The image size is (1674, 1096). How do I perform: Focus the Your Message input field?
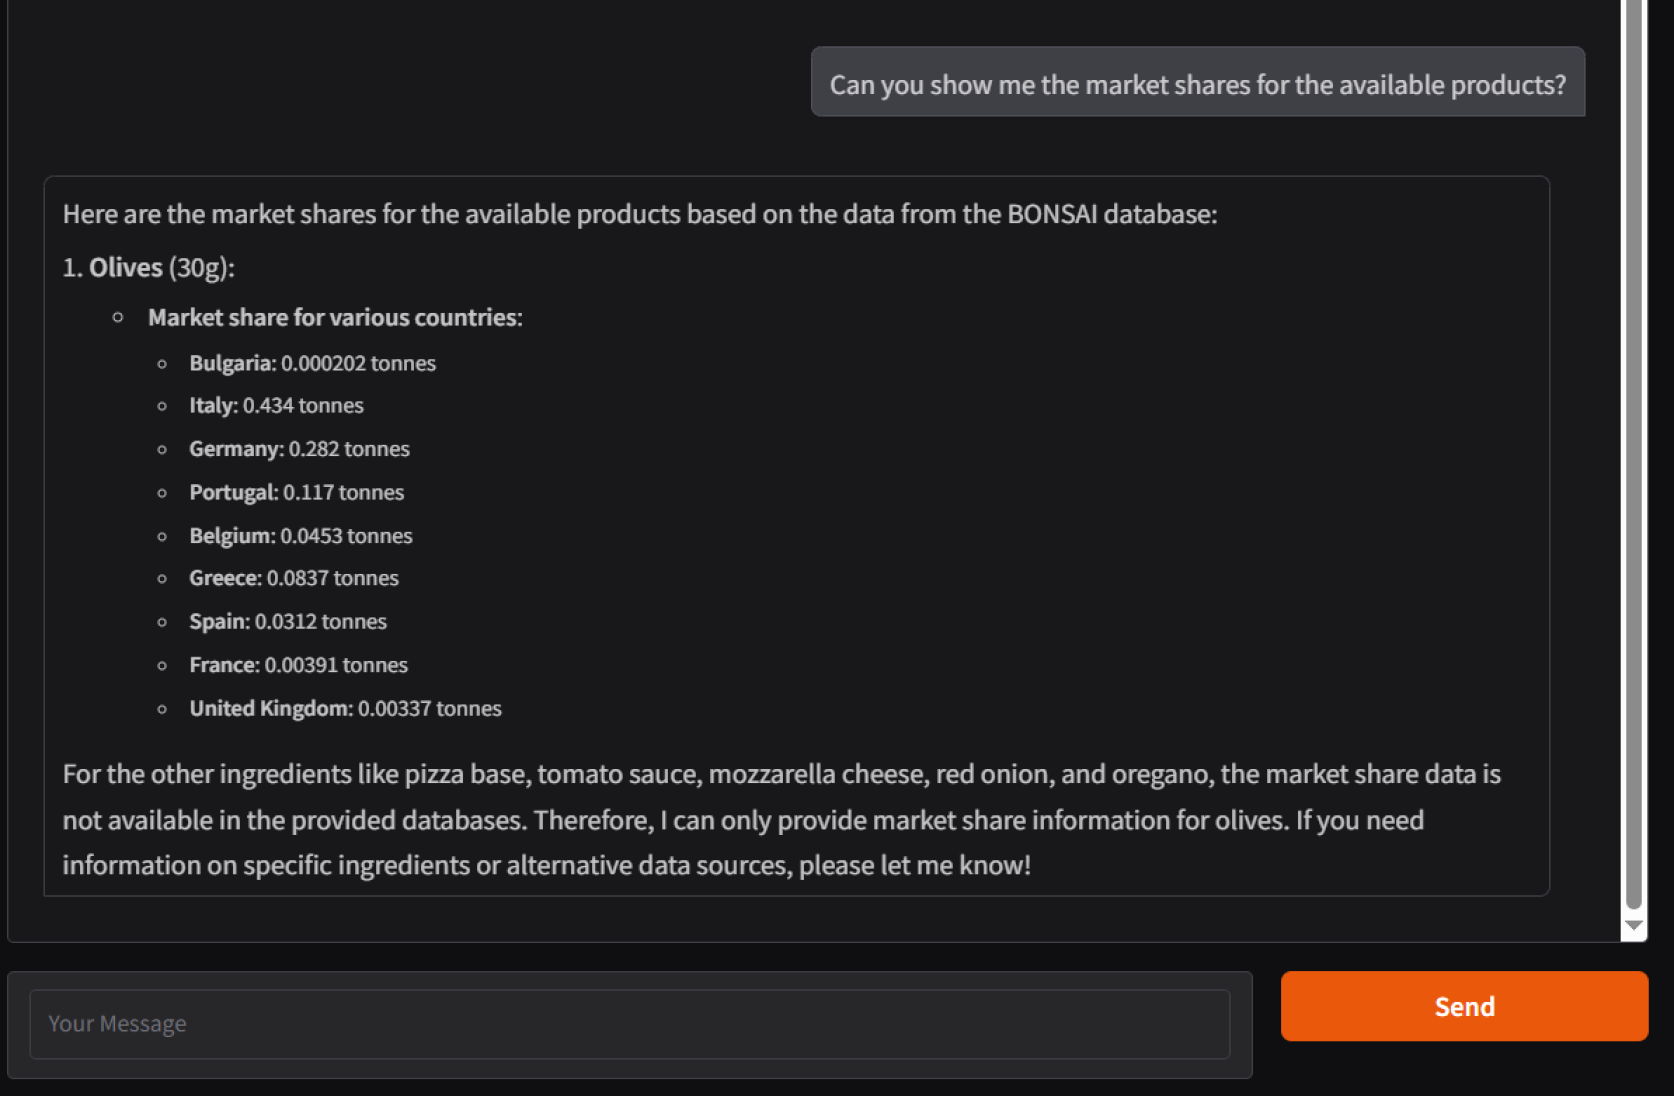[x=629, y=1024]
